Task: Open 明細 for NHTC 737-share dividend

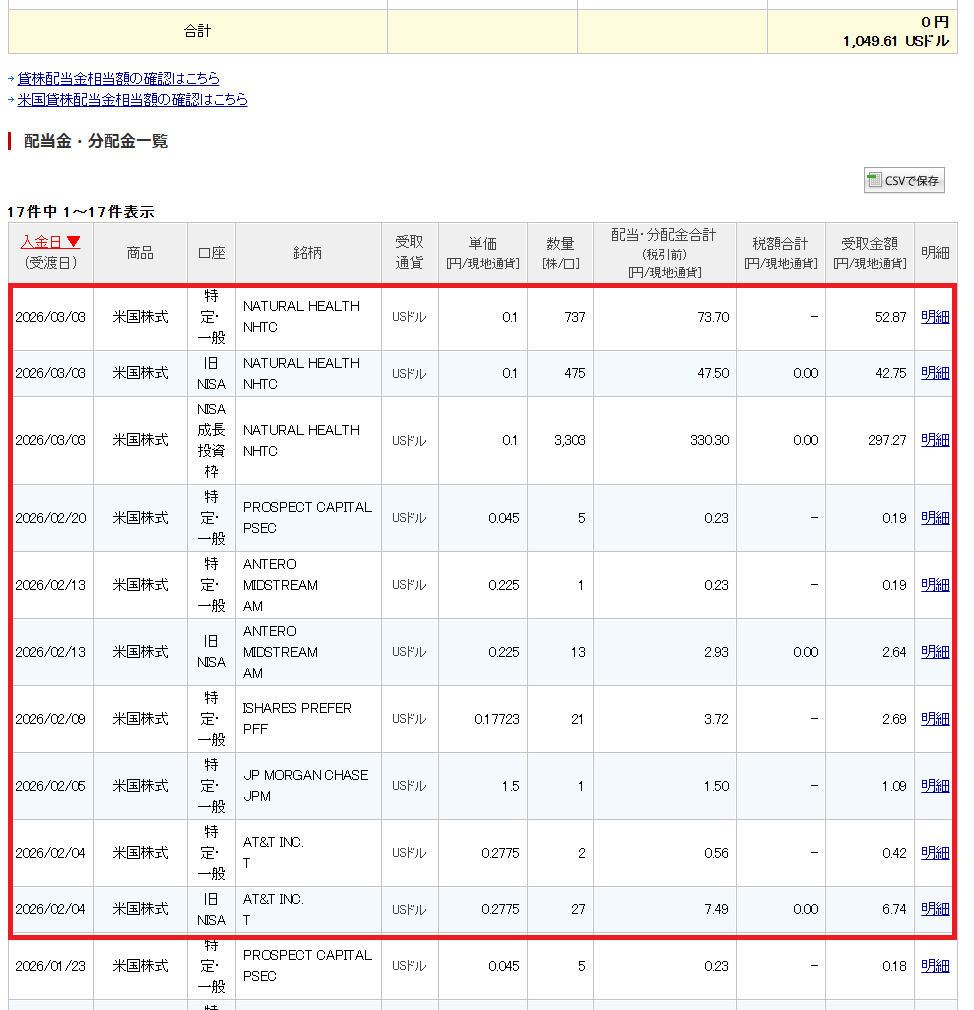Action: 934,317
